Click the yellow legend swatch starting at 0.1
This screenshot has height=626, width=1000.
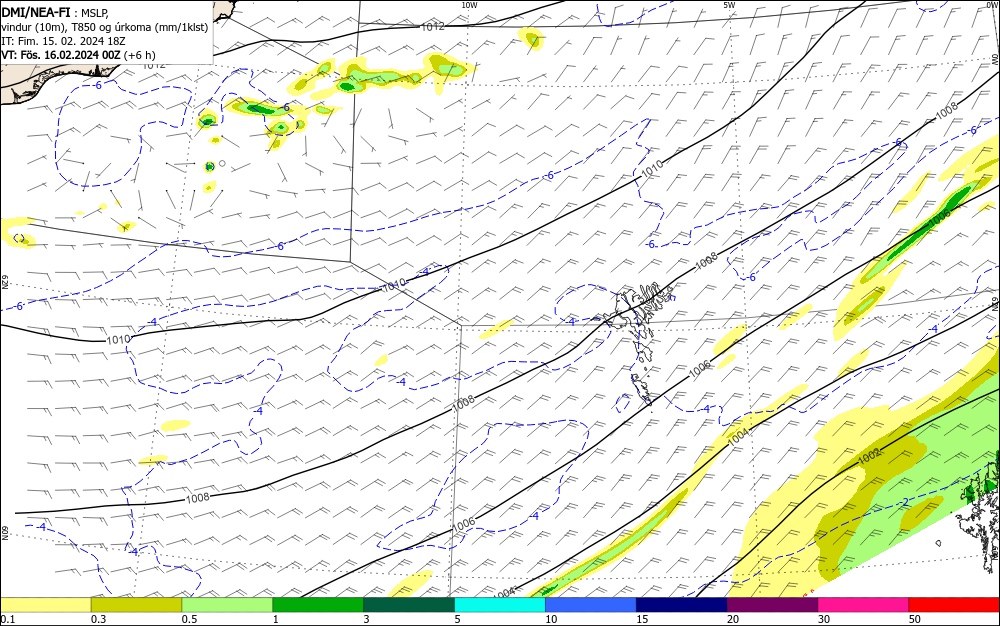coord(46,605)
